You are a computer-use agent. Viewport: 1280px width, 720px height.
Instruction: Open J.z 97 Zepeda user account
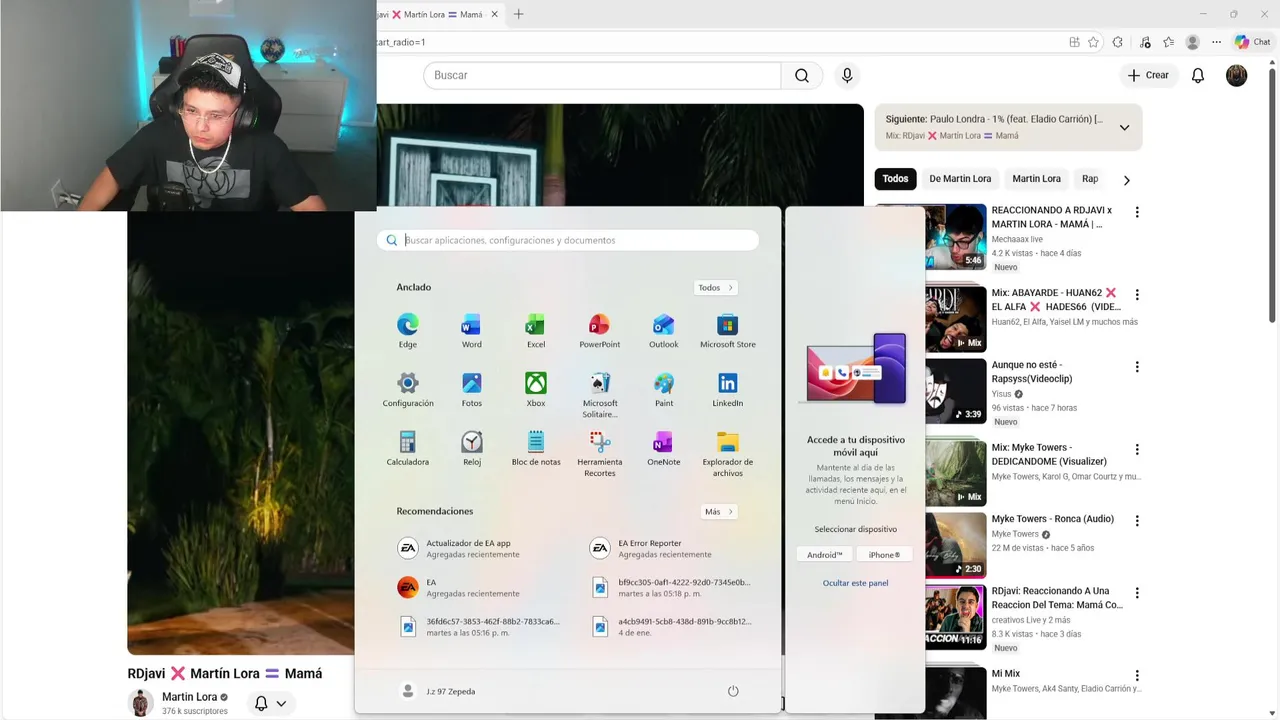(x=438, y=691)
